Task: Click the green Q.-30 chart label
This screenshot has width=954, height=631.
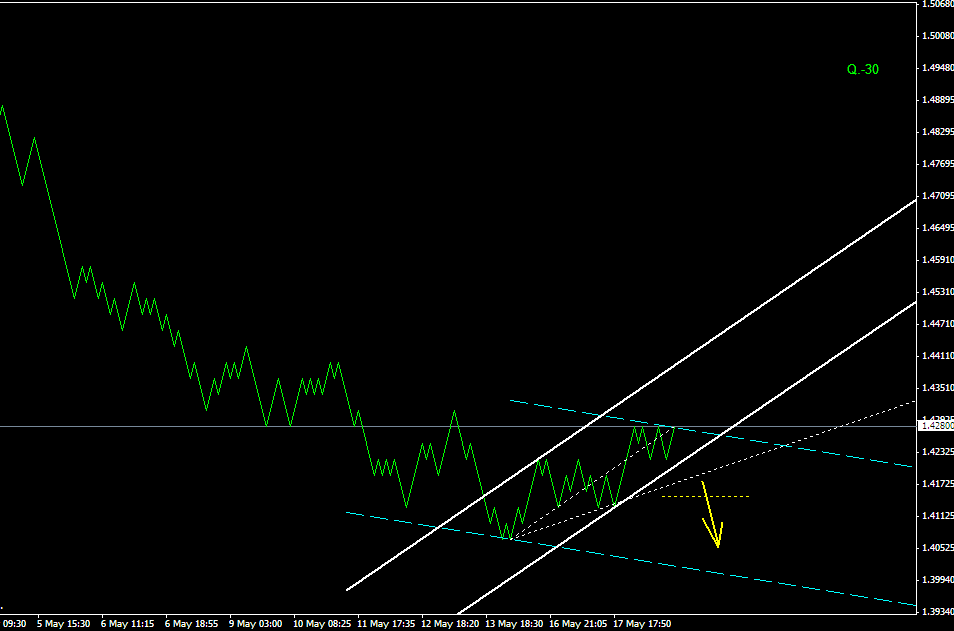Action: coord(863,69)
